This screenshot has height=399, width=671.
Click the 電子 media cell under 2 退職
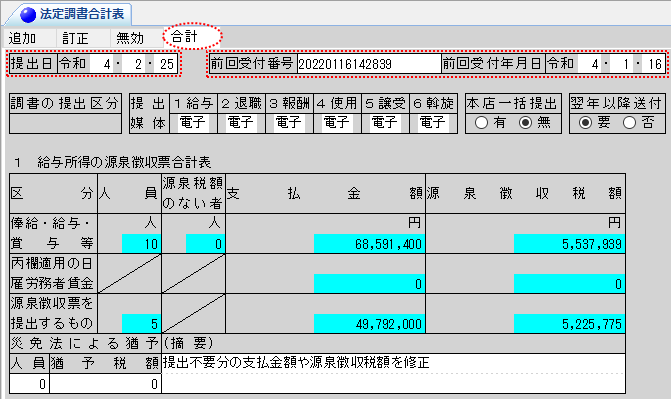click(241, 123)
